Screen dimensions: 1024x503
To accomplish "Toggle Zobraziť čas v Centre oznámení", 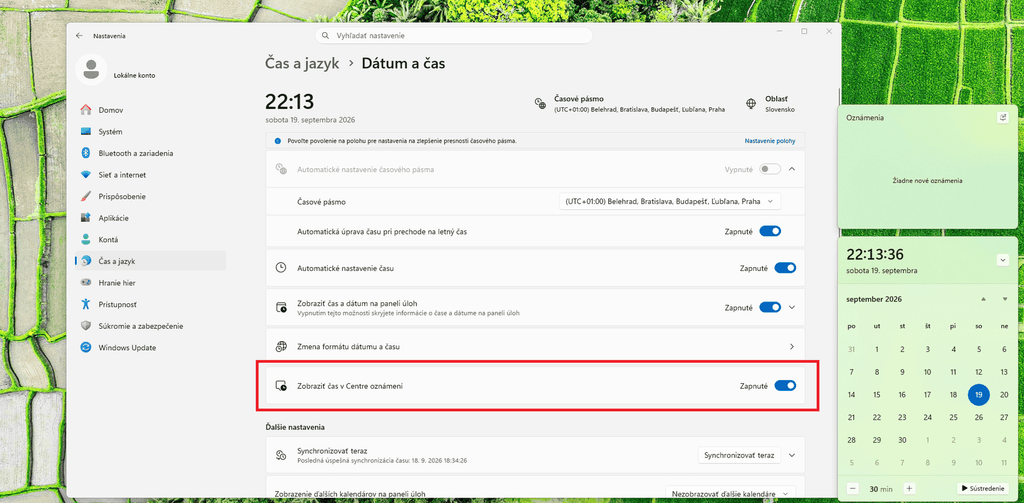I will point(785,386).
